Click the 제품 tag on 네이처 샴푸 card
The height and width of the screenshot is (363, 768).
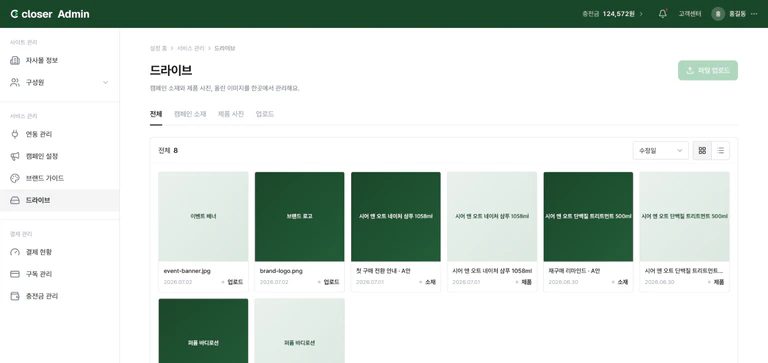524,282
